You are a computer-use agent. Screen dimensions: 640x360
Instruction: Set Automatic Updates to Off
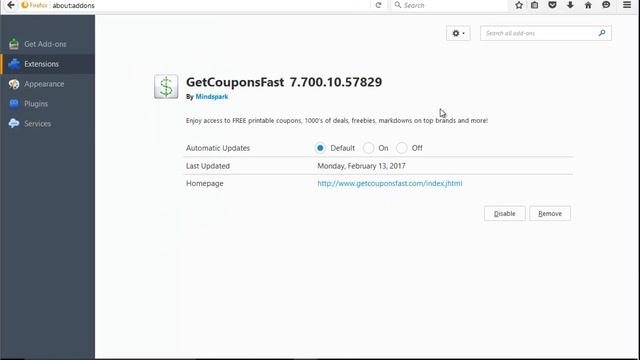coord(402,148)
